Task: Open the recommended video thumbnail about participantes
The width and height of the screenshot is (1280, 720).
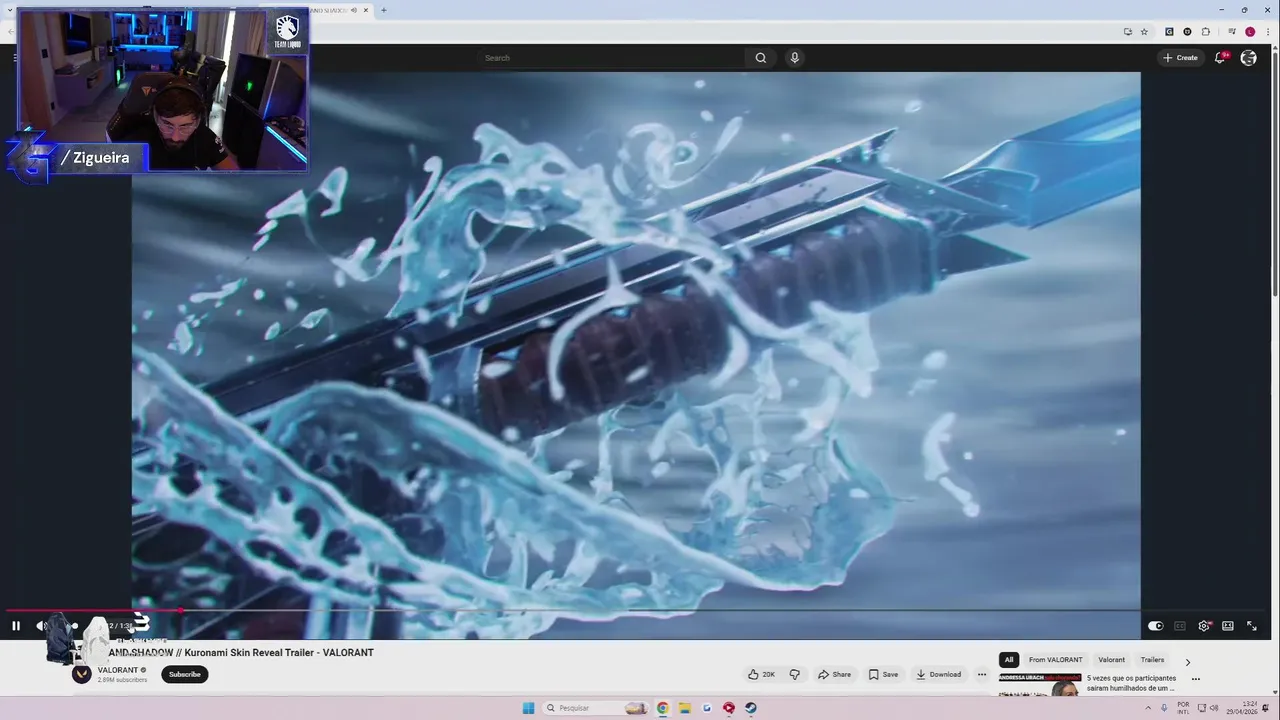Action: click(1040, 685)
